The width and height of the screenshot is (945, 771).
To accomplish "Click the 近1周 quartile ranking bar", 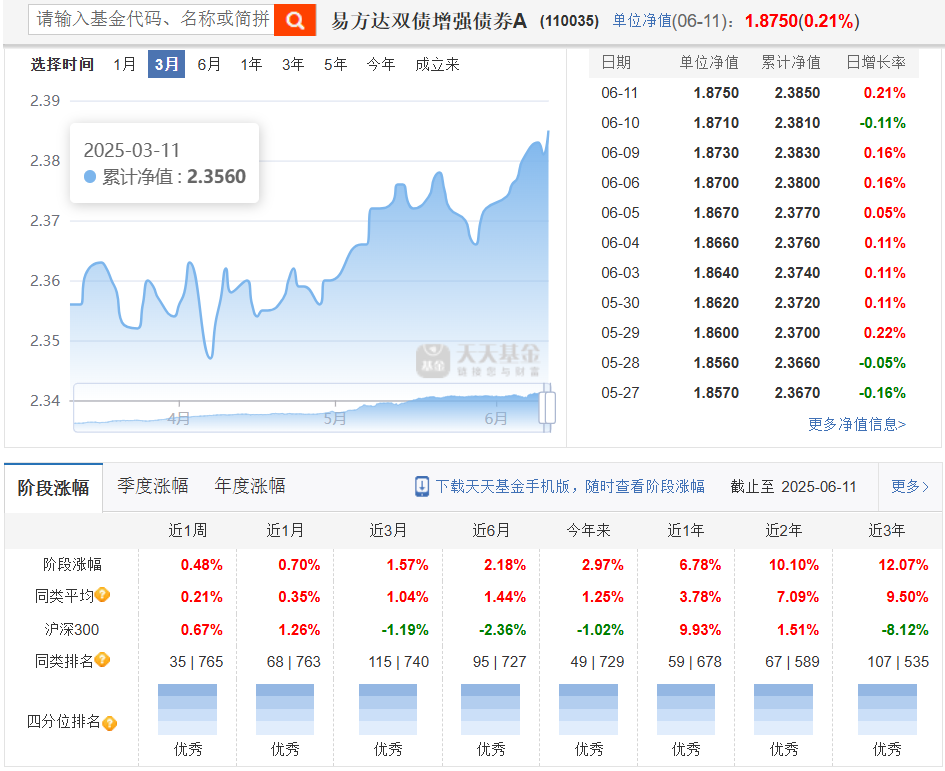I will [x=187, y=709].
